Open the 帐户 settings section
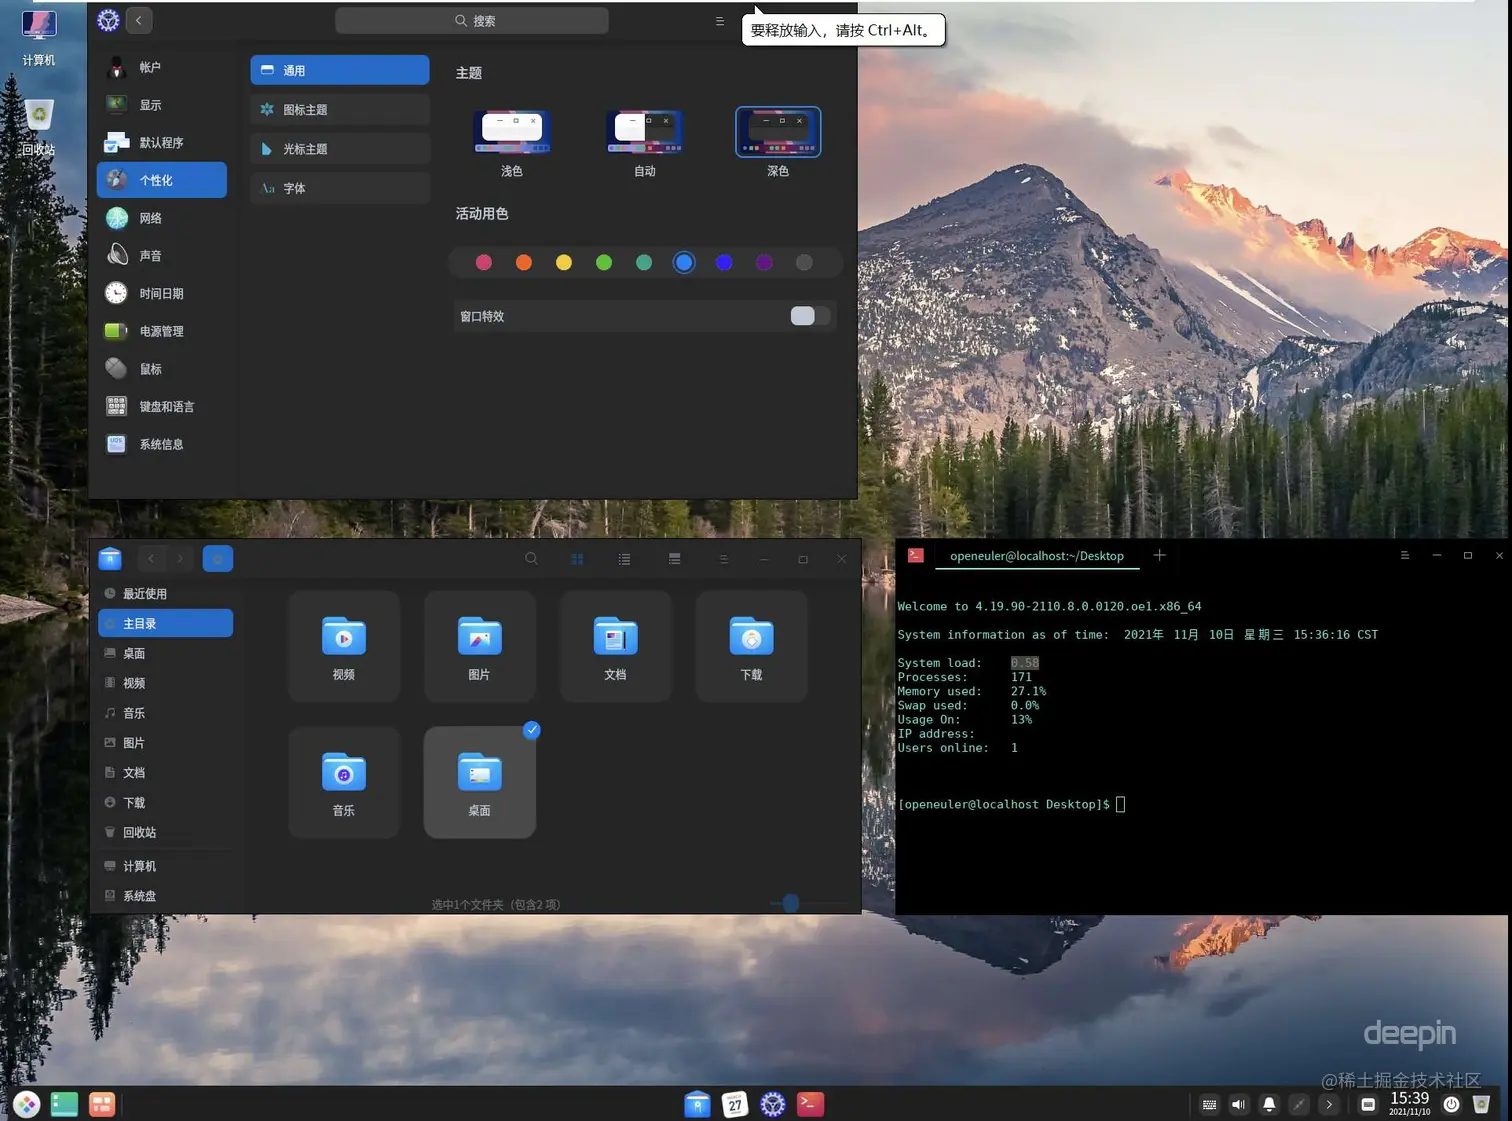The width and height of the screenshot is (1512, 1121). (162, 67)
